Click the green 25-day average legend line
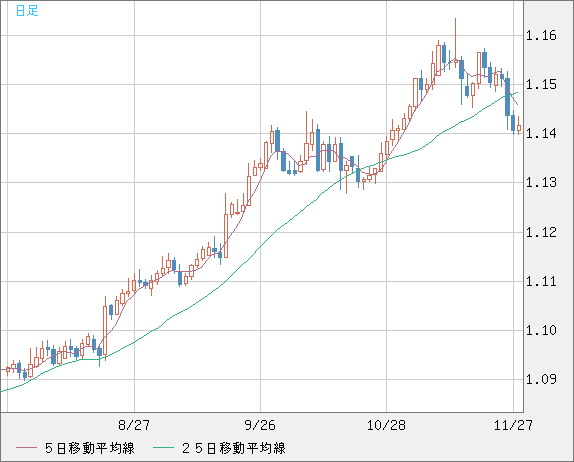 point(163,448)
